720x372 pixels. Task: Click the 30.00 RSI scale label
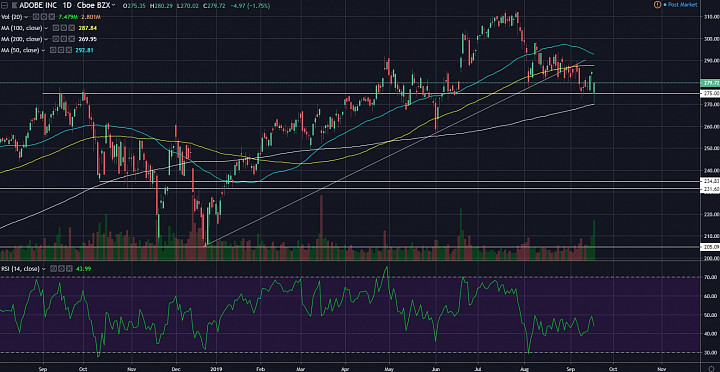(711, 352)
